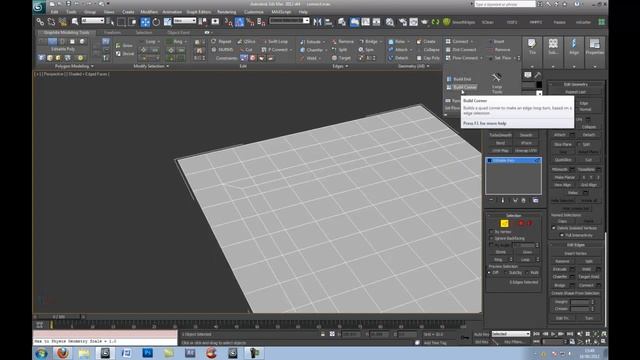
Task: Open the selection filter dropdown
Action: tap(93, 20)
